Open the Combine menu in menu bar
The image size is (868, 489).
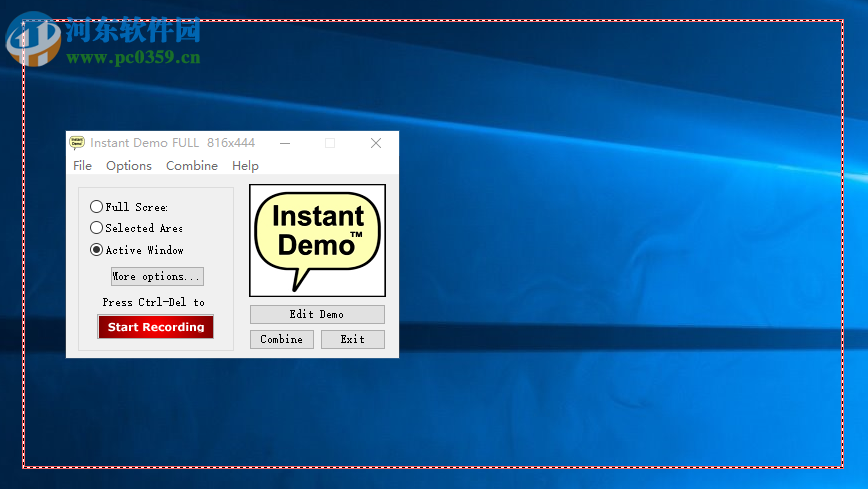[192, 166]
